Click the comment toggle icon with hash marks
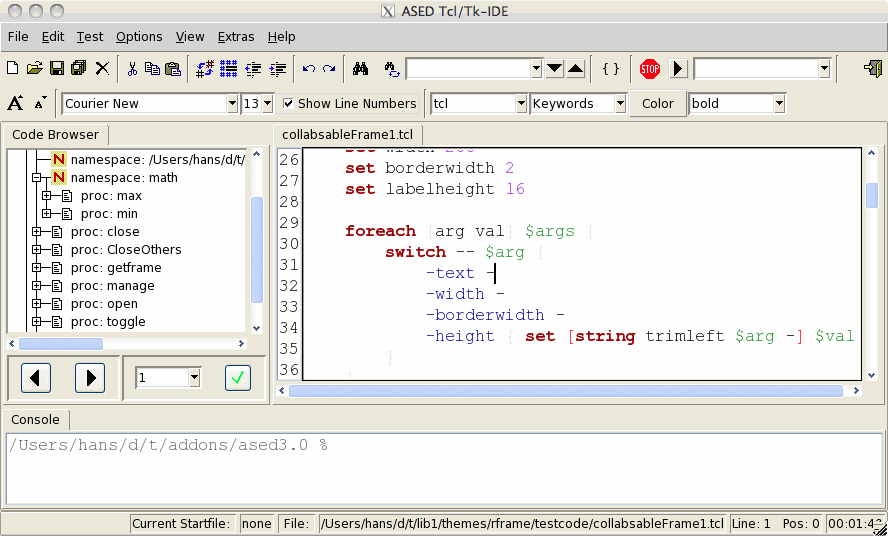 click(205, 69)
